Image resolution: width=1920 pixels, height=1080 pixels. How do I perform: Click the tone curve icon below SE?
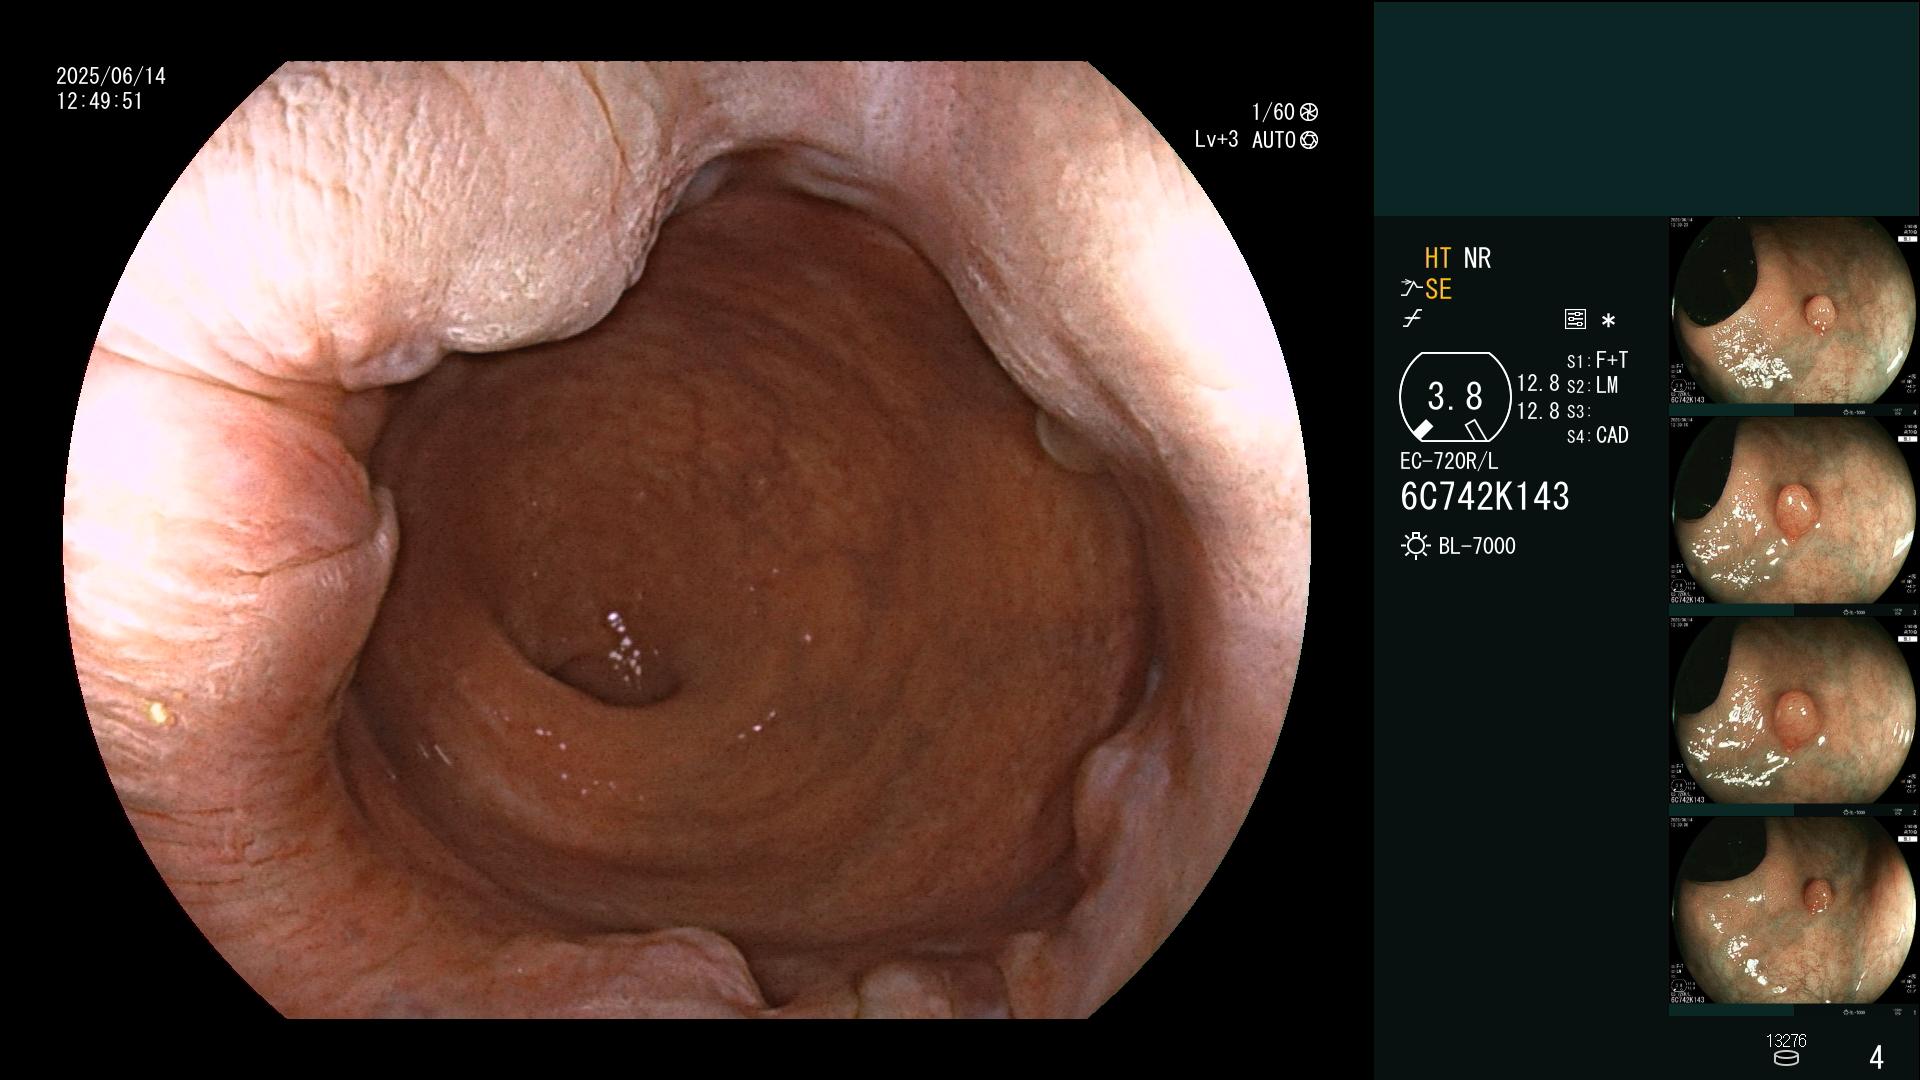(x=1412, y=319)
